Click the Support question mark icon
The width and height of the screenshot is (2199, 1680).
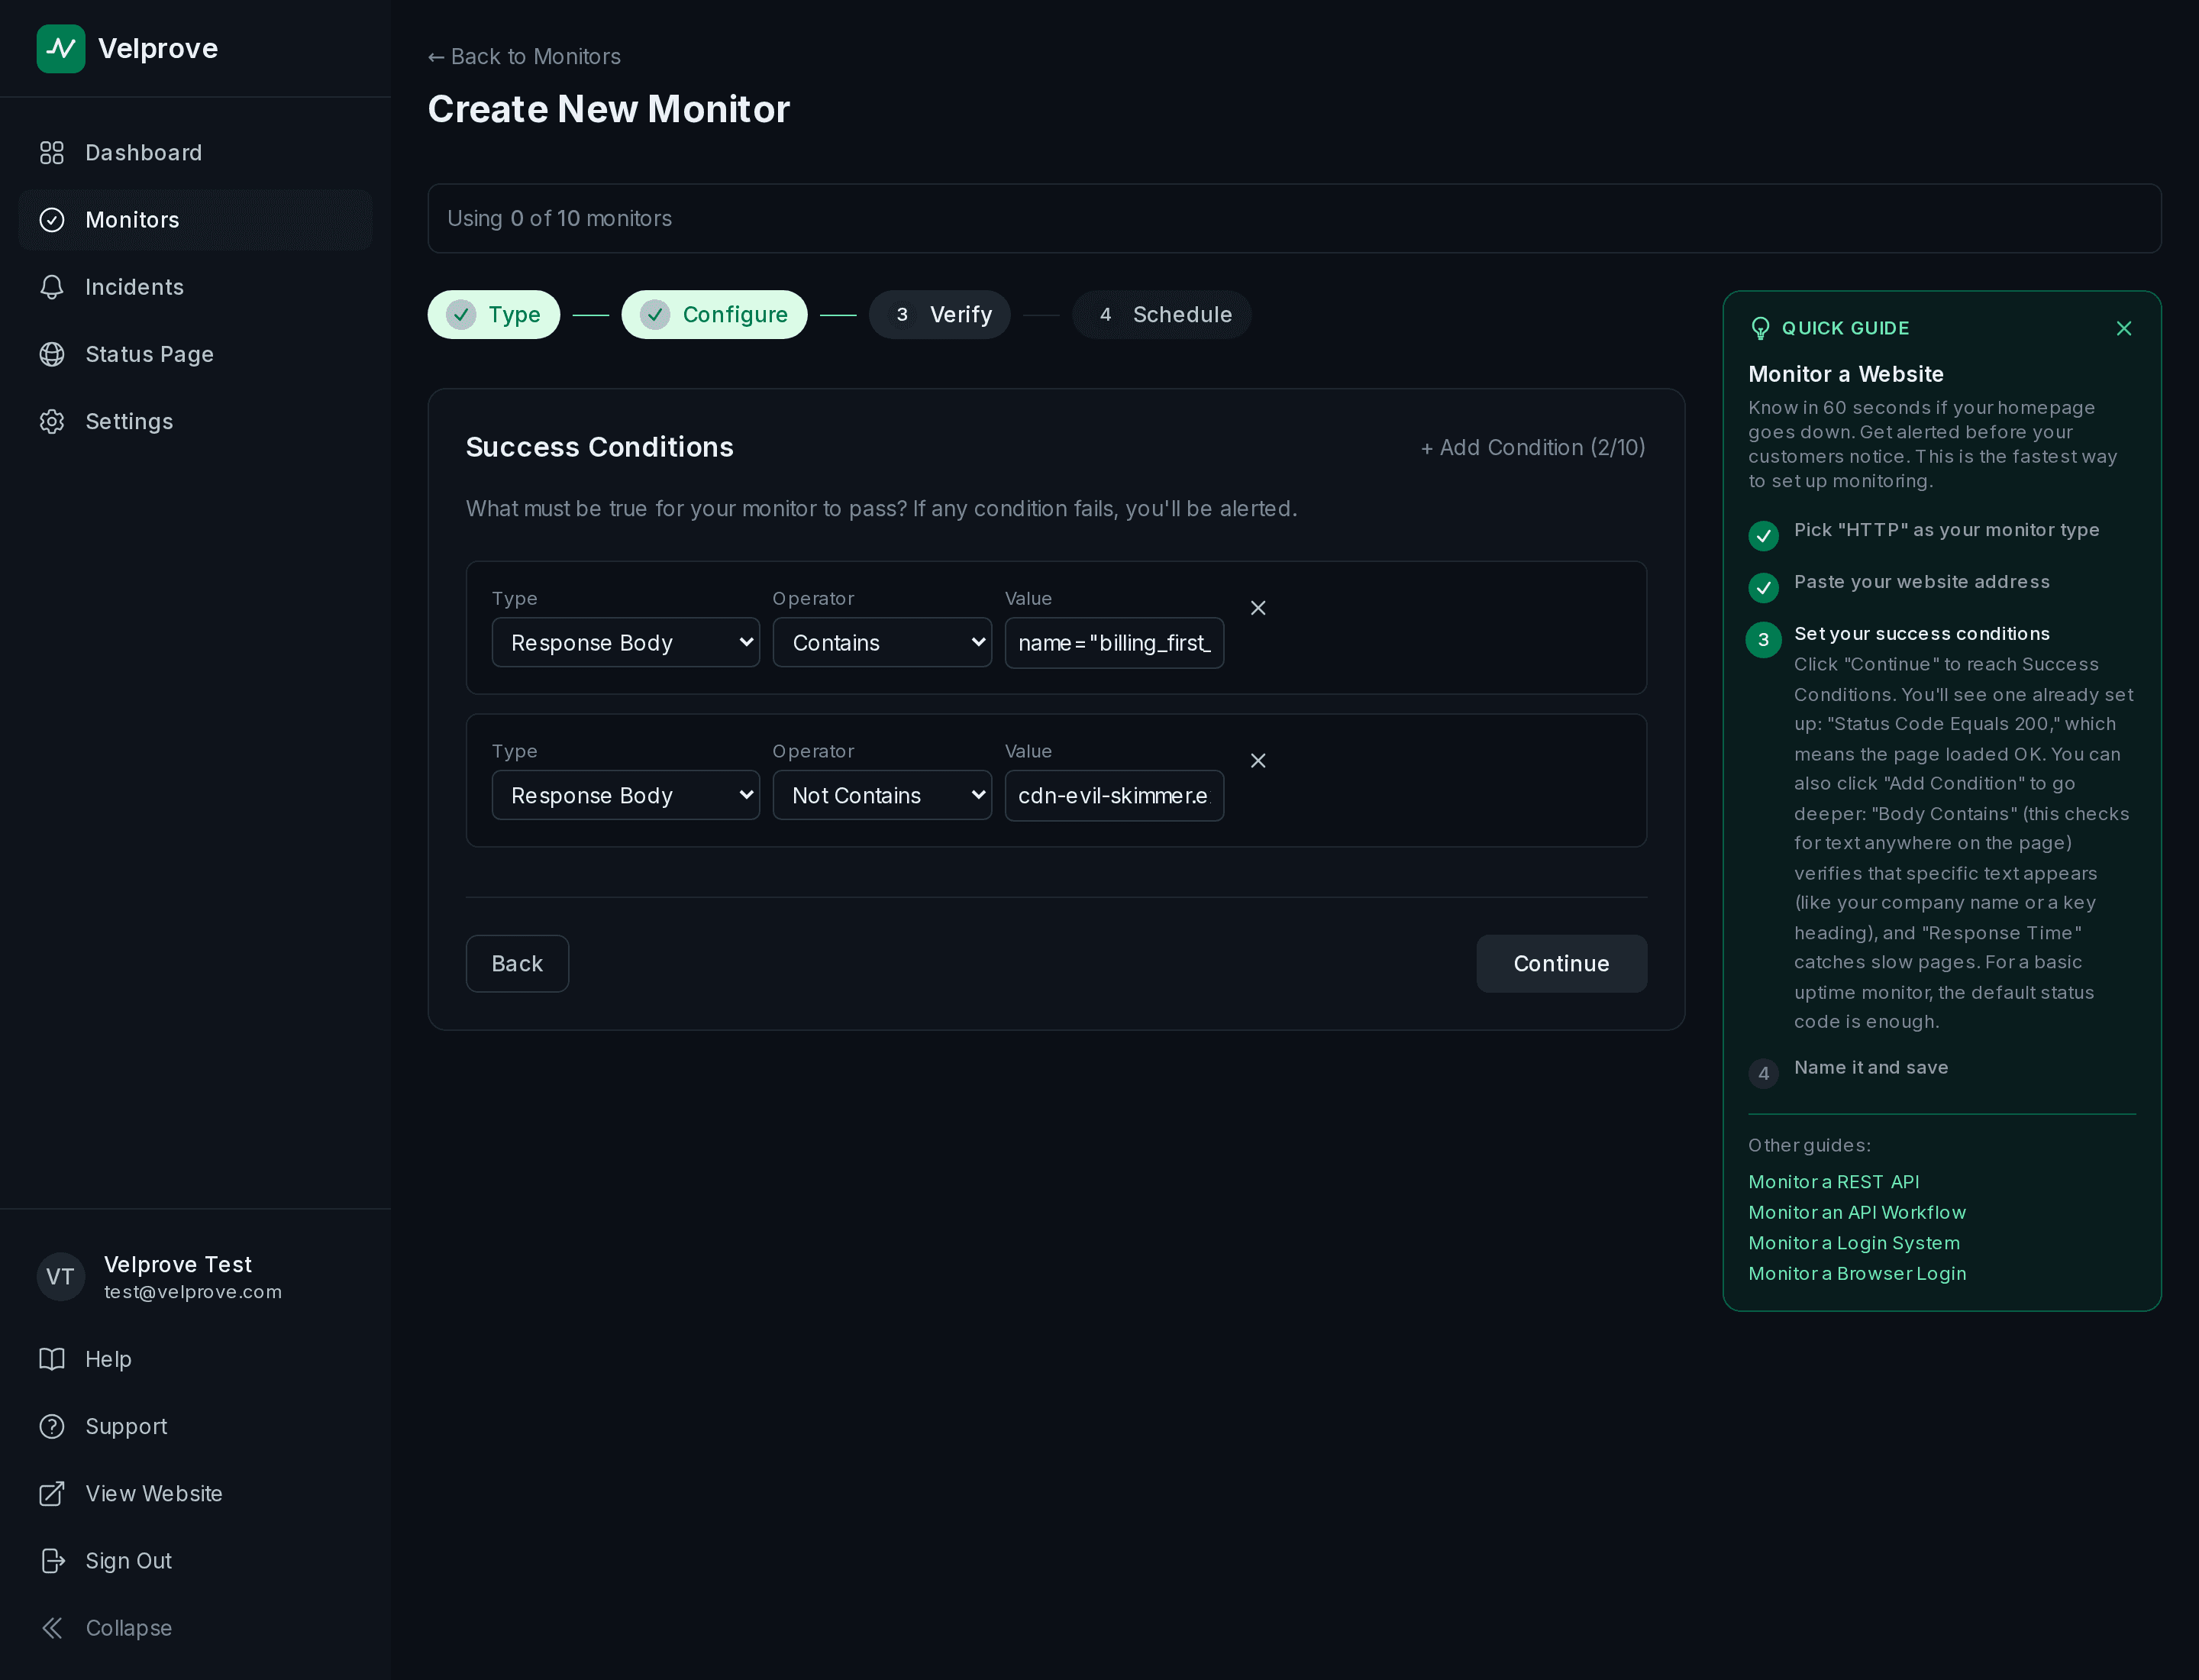[51, 1426]
